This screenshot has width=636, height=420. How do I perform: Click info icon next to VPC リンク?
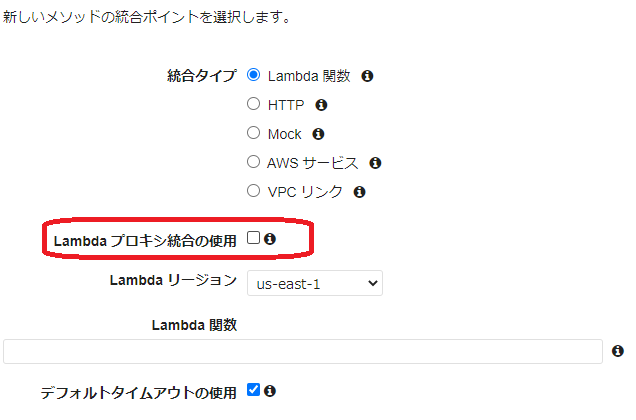coord(359,191)
